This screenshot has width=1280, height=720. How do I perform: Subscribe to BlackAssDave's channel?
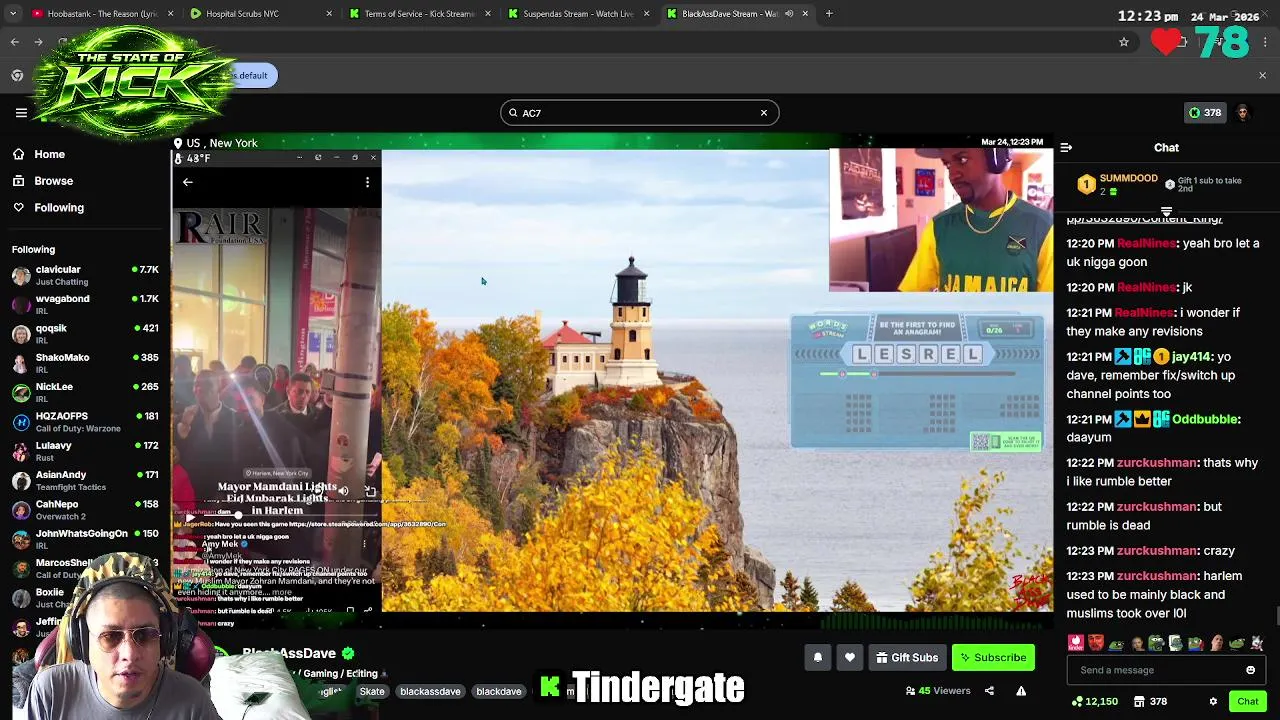(x=993, y=657)
